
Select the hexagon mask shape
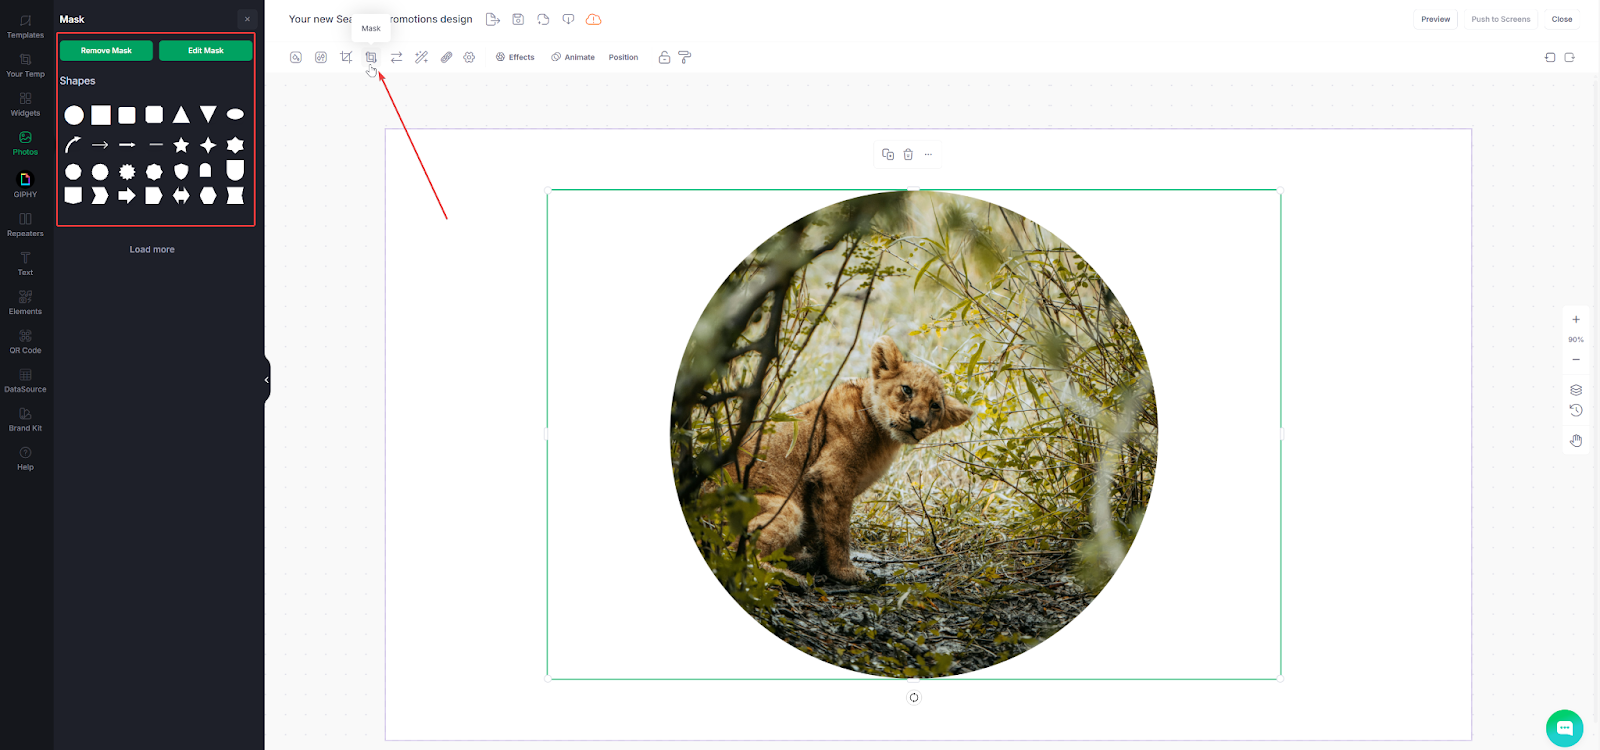(x=208, y=196)
